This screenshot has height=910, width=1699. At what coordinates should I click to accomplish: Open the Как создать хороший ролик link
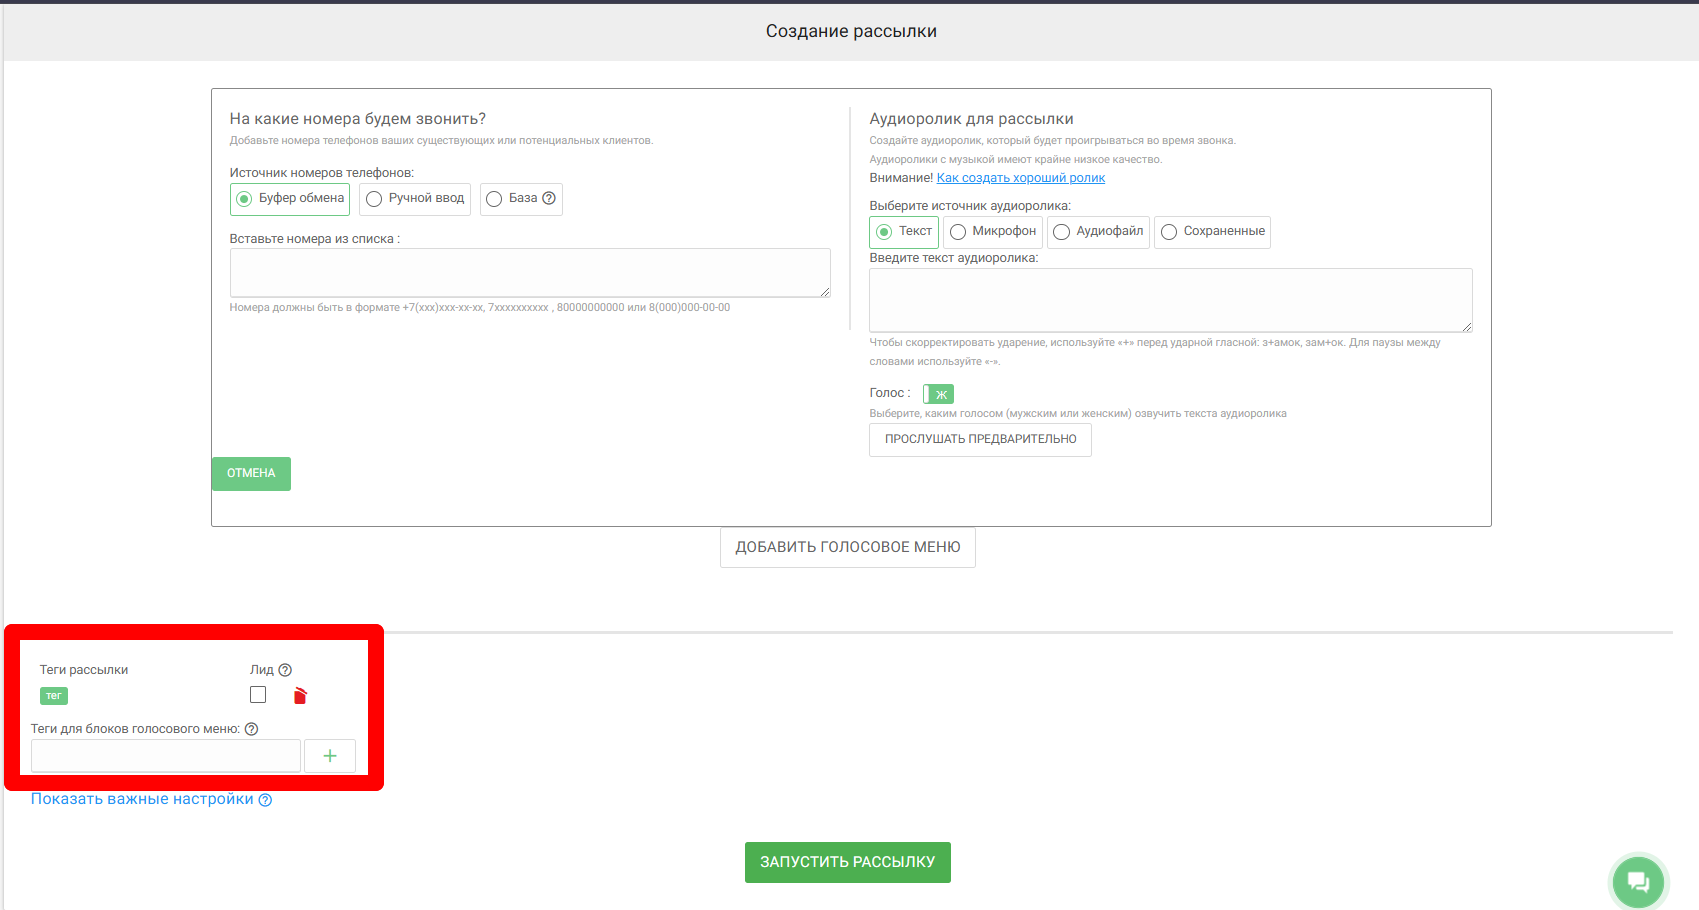tap(1020, 178)
